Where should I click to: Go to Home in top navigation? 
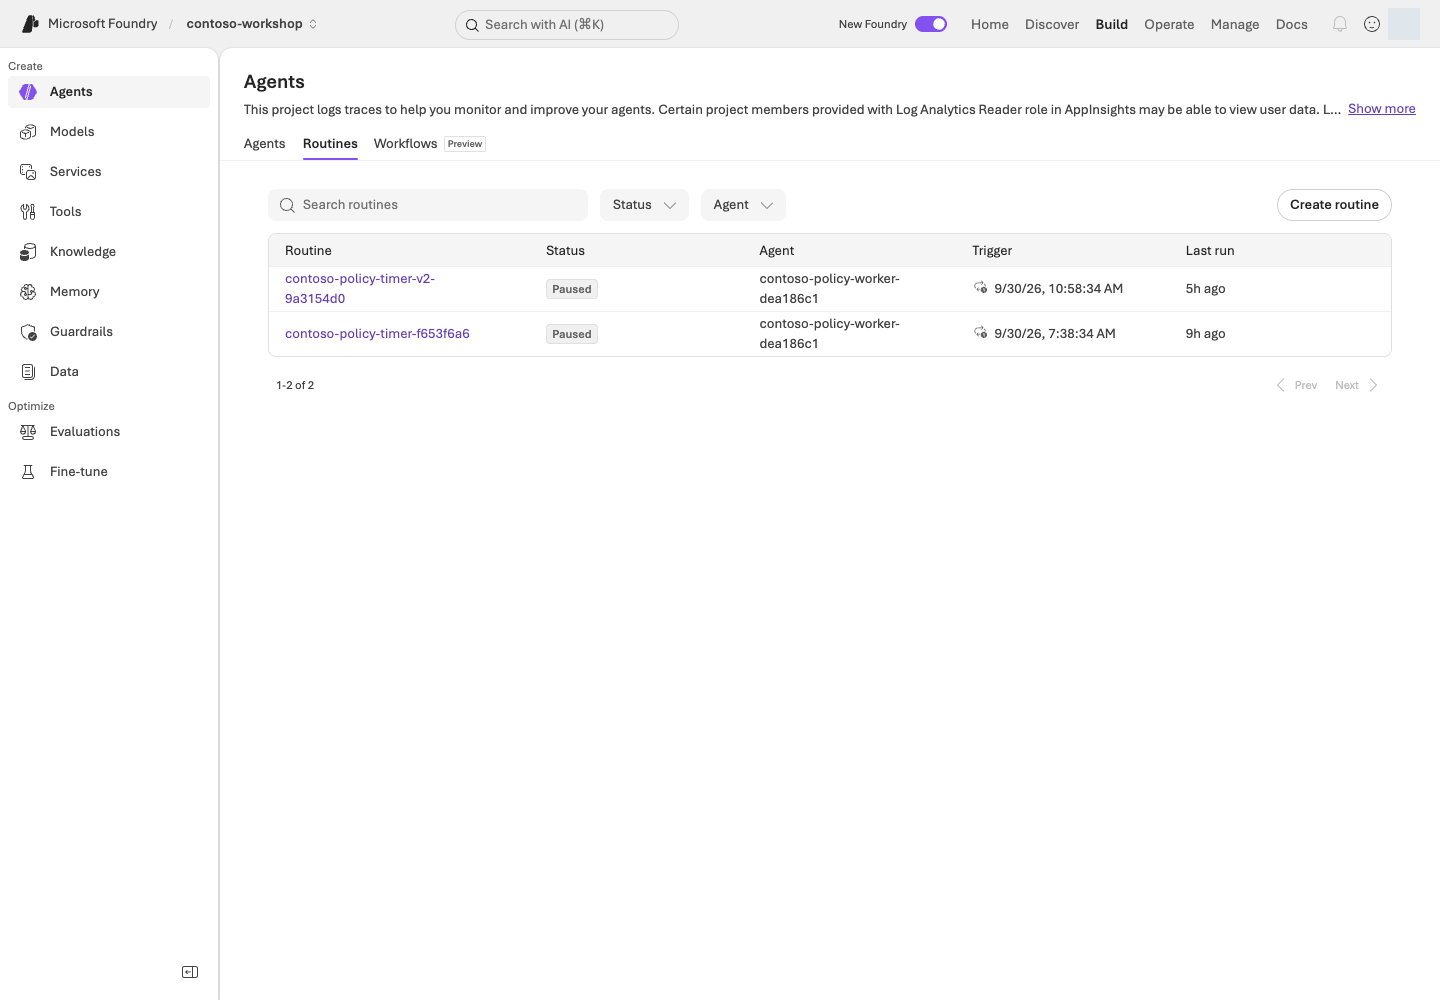point(990,24)
